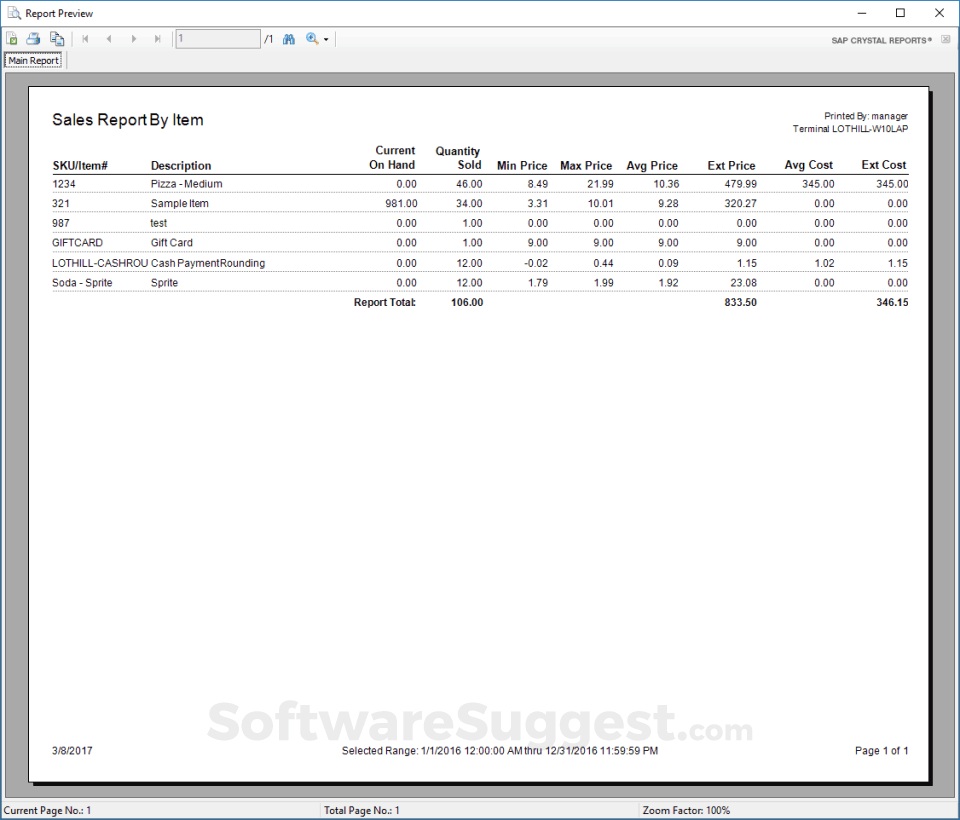
Task: Select the Pizza - Medium description text
Action: 186,184
